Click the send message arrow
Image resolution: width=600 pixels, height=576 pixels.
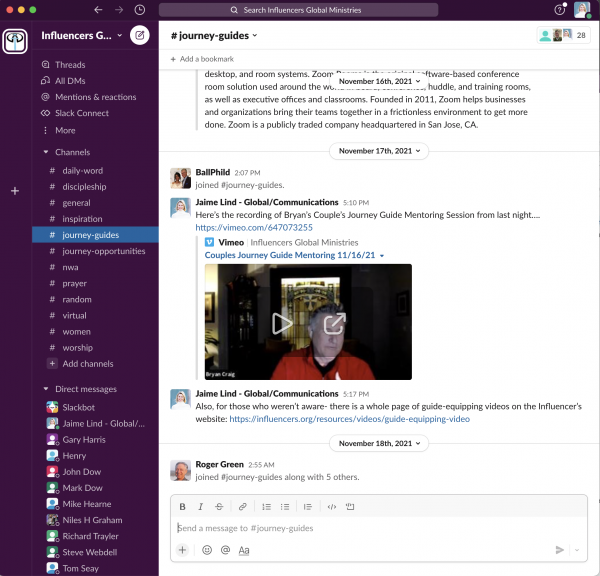tap(559, 550)
